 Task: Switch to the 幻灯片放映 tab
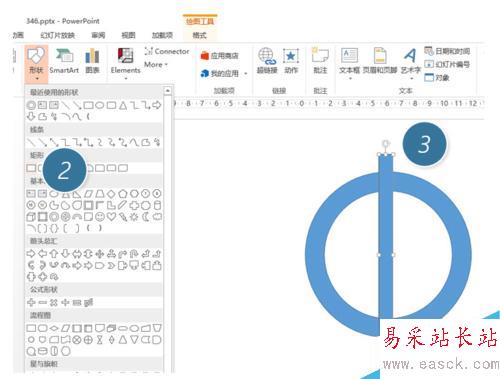pyautogui.click(x=57, y=35)
